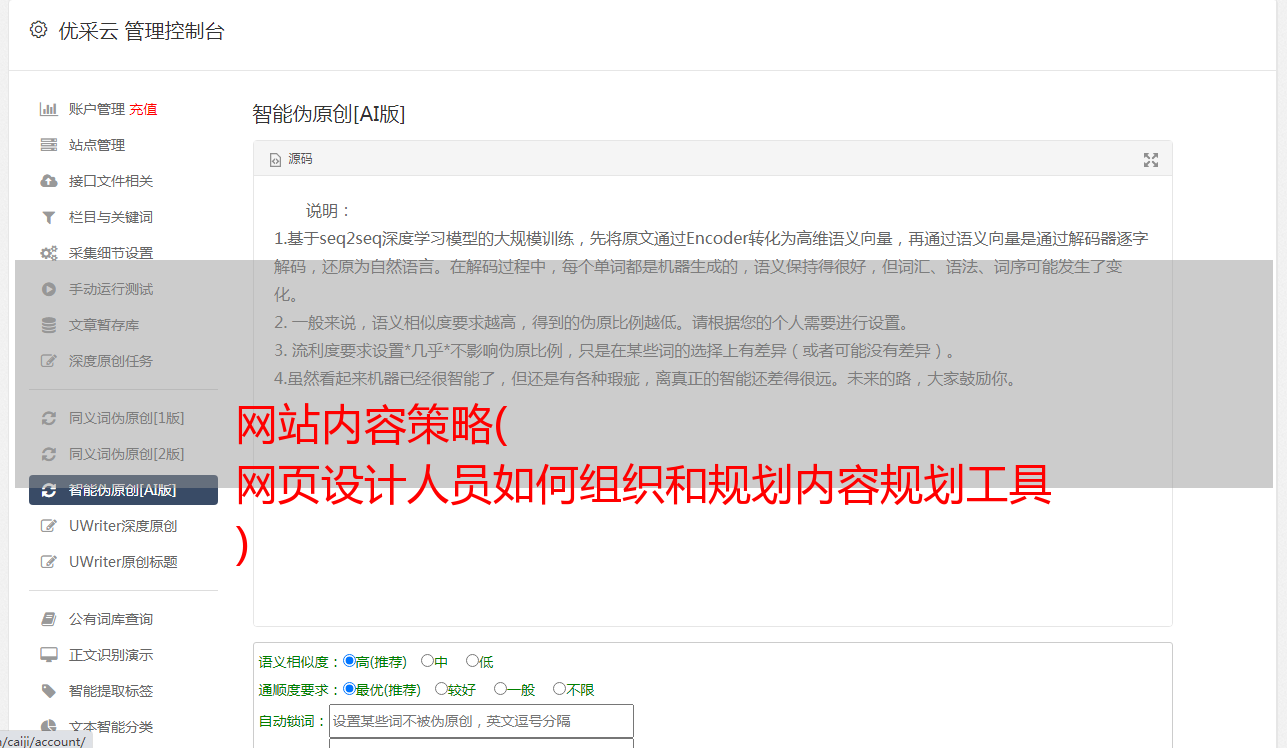Click the database icon for 文章暂存库

pos(48,325)
